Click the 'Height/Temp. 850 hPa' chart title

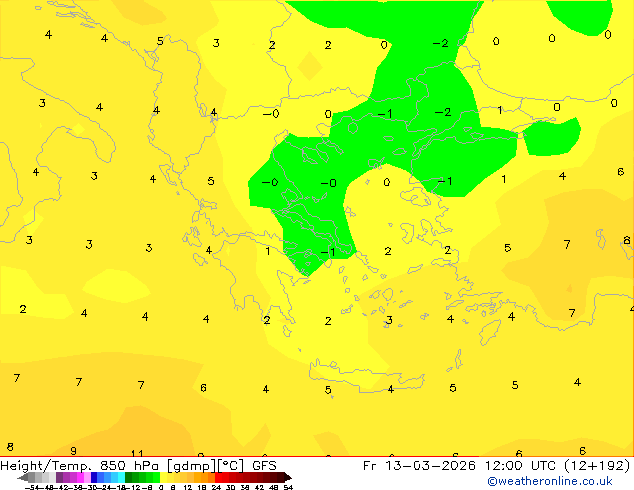tap(79, 466)
